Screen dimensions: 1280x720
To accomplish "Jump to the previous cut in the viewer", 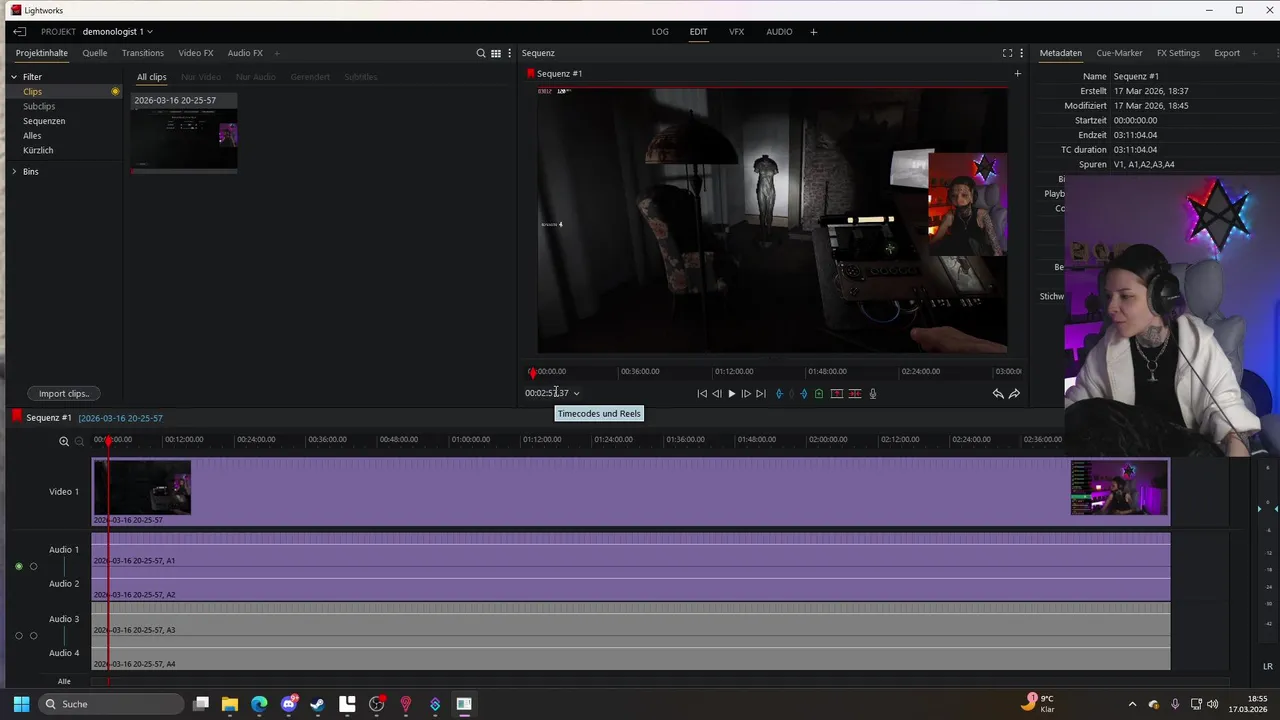I will coord(702,394).
